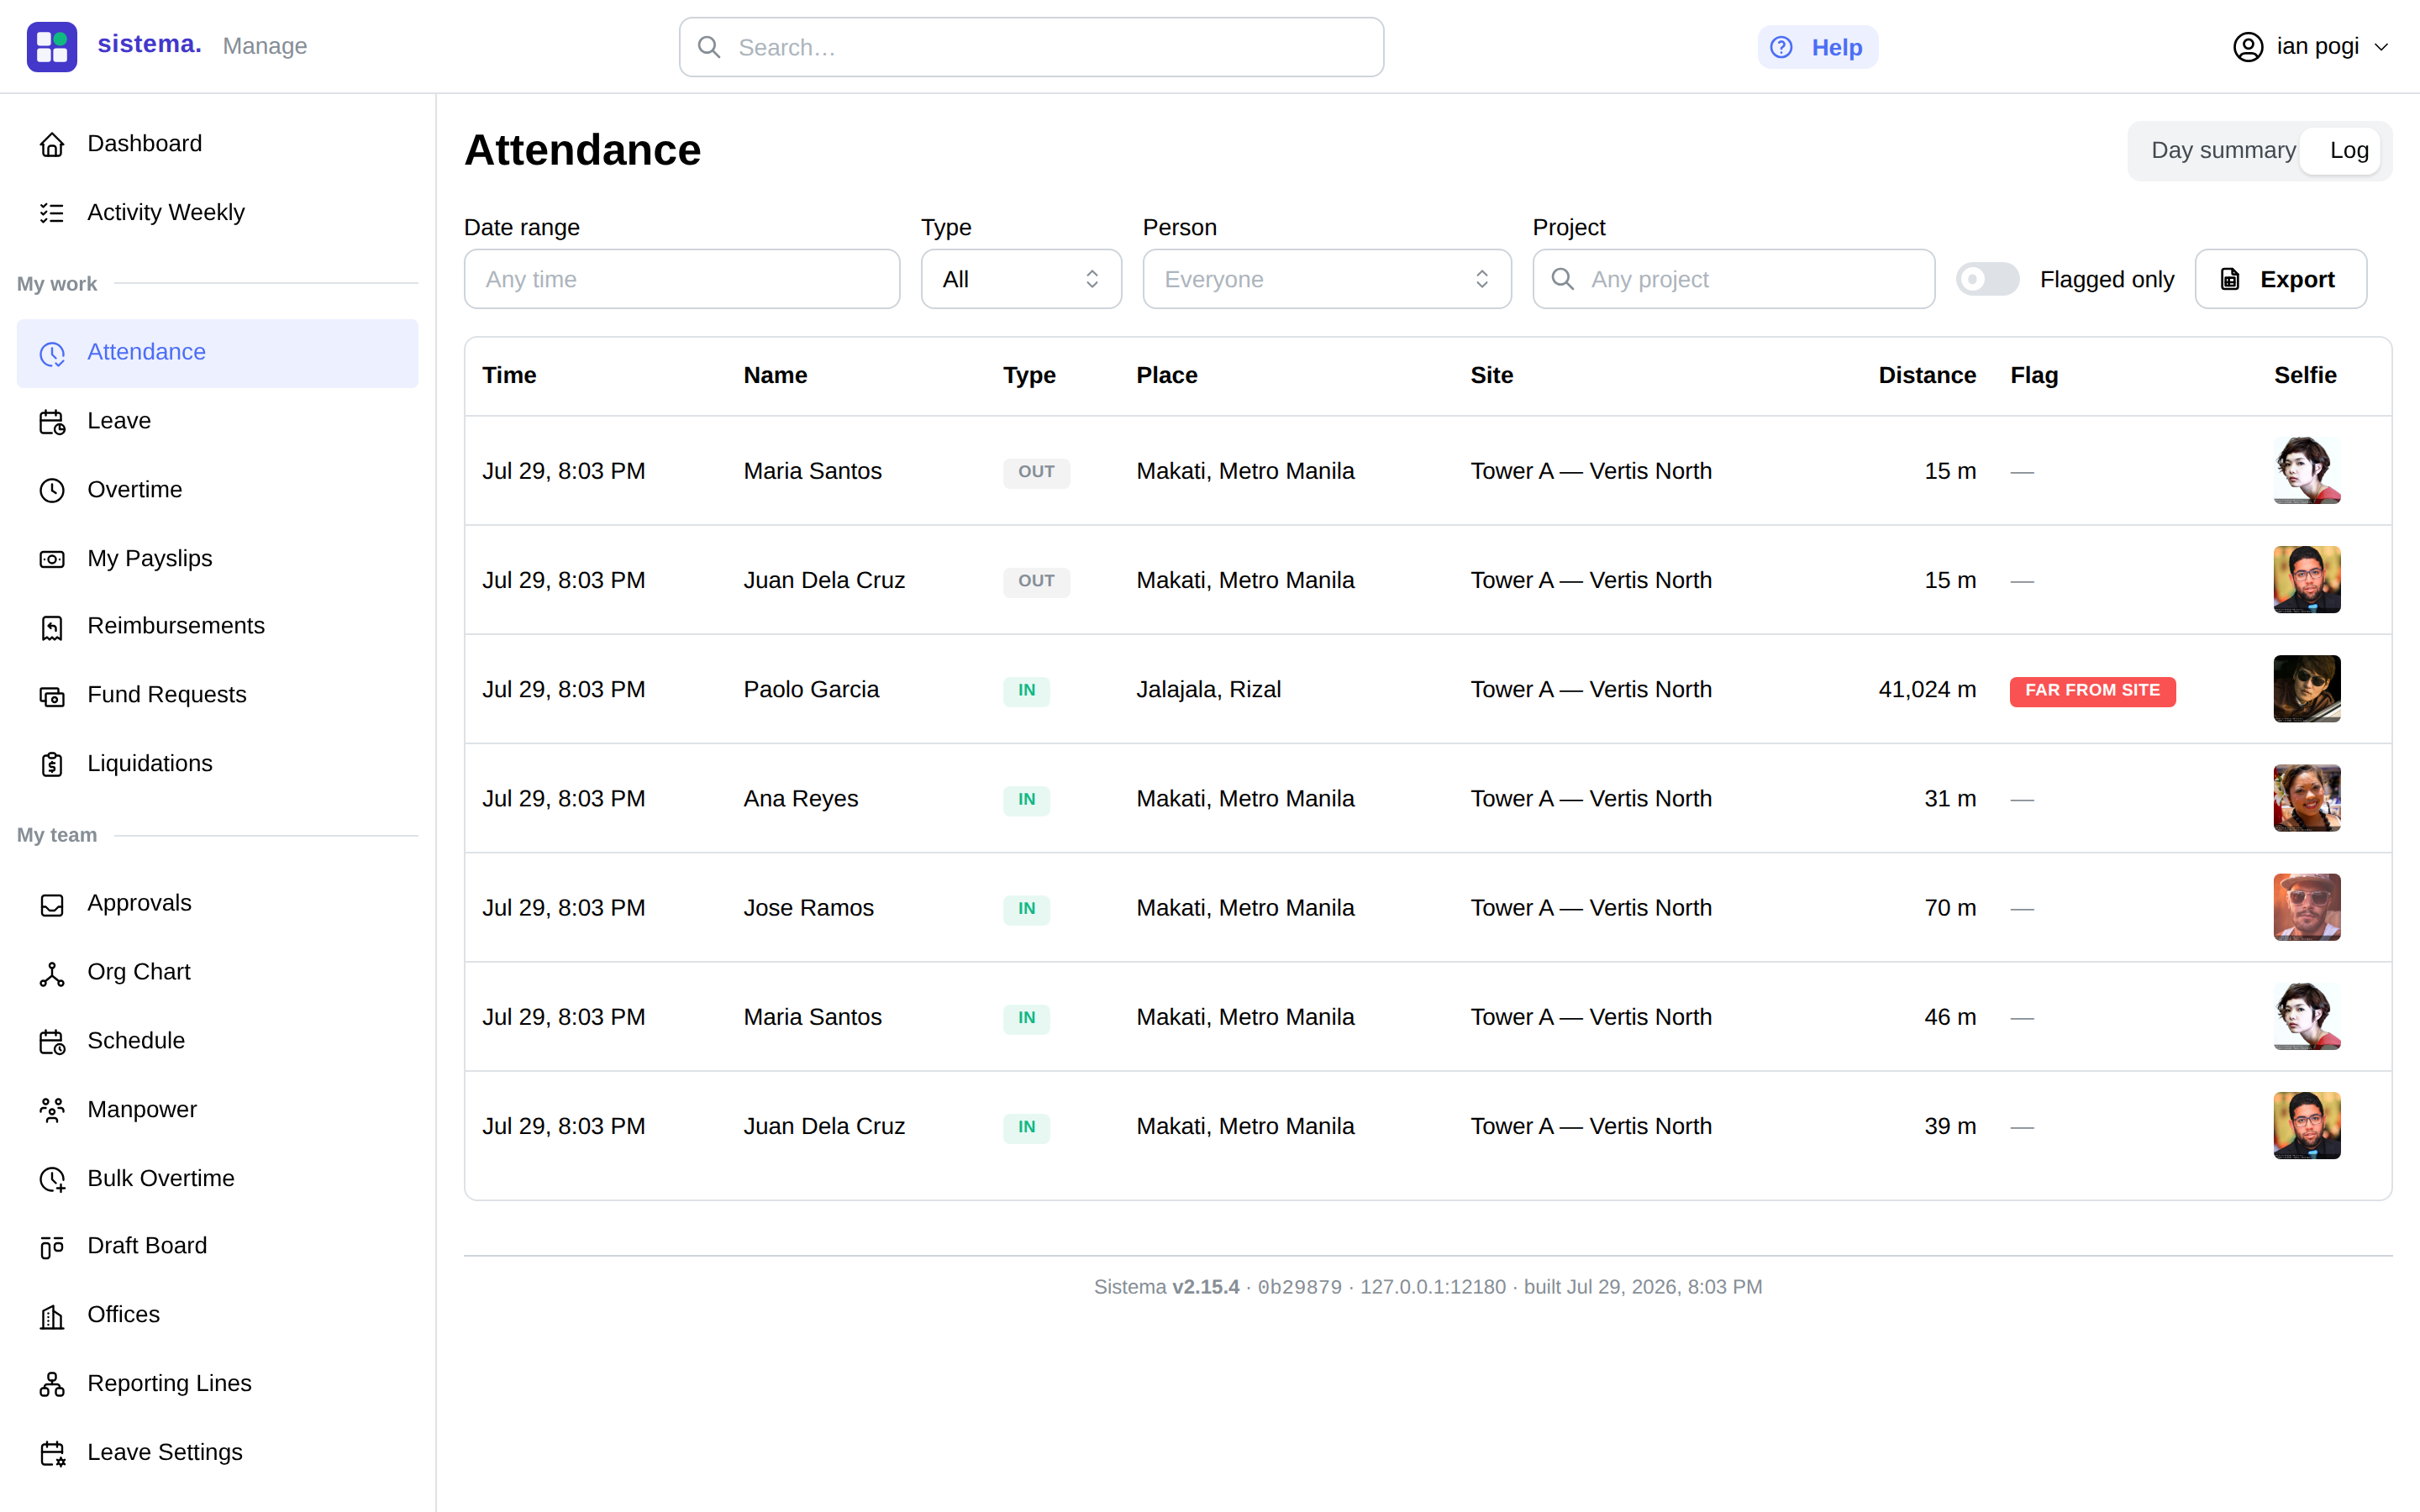Screen dimensions: 2420x1512
Task: Open the Type filter dropdown
Action: point(1020,279)
